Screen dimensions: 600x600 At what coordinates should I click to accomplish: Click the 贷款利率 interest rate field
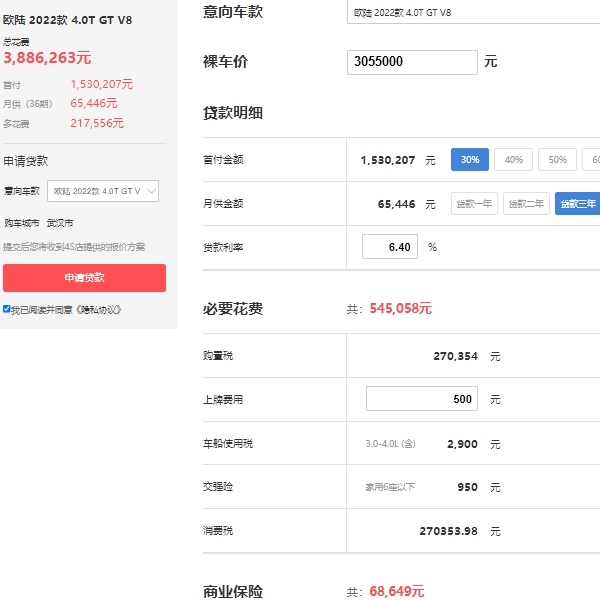pos(390,247)
